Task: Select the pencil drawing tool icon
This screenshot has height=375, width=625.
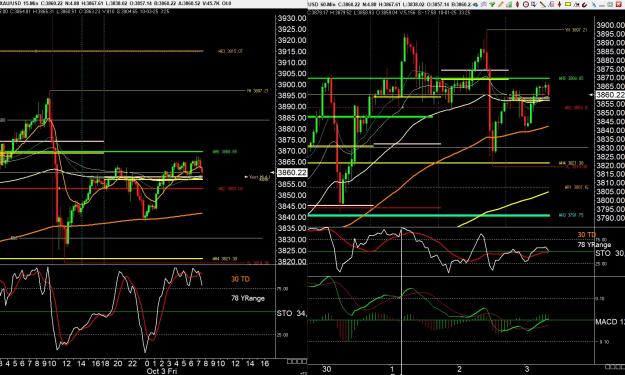Action: 501,4
